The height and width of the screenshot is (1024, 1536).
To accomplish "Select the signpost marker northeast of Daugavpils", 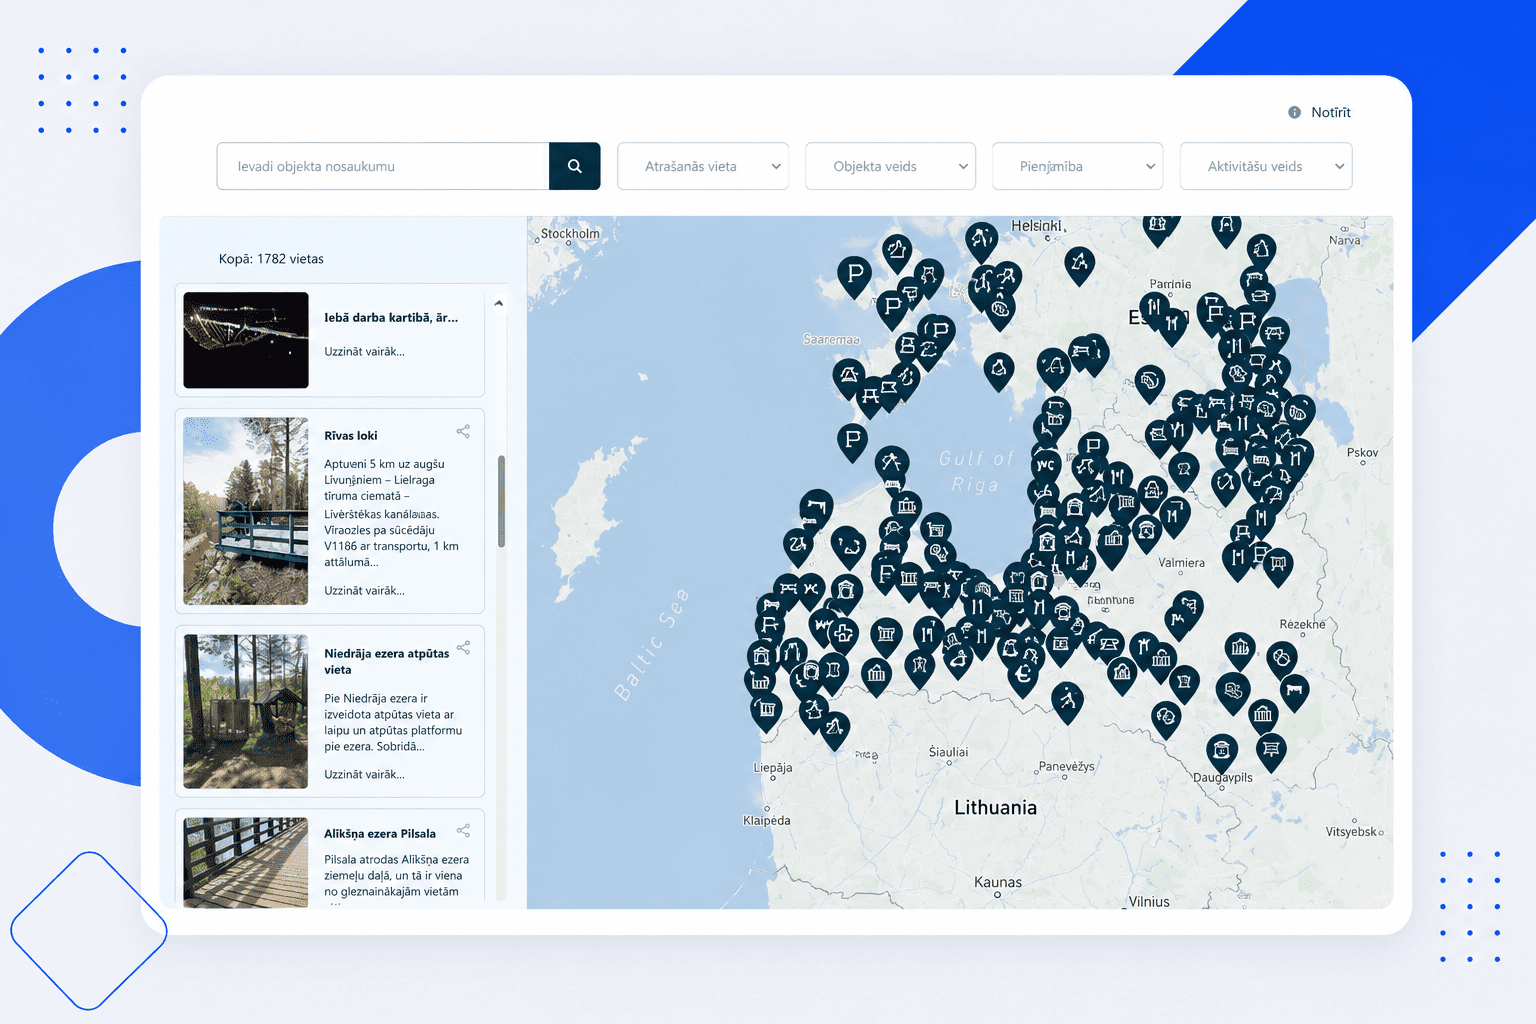I will pyautogui.click(x=1271, y=750).
